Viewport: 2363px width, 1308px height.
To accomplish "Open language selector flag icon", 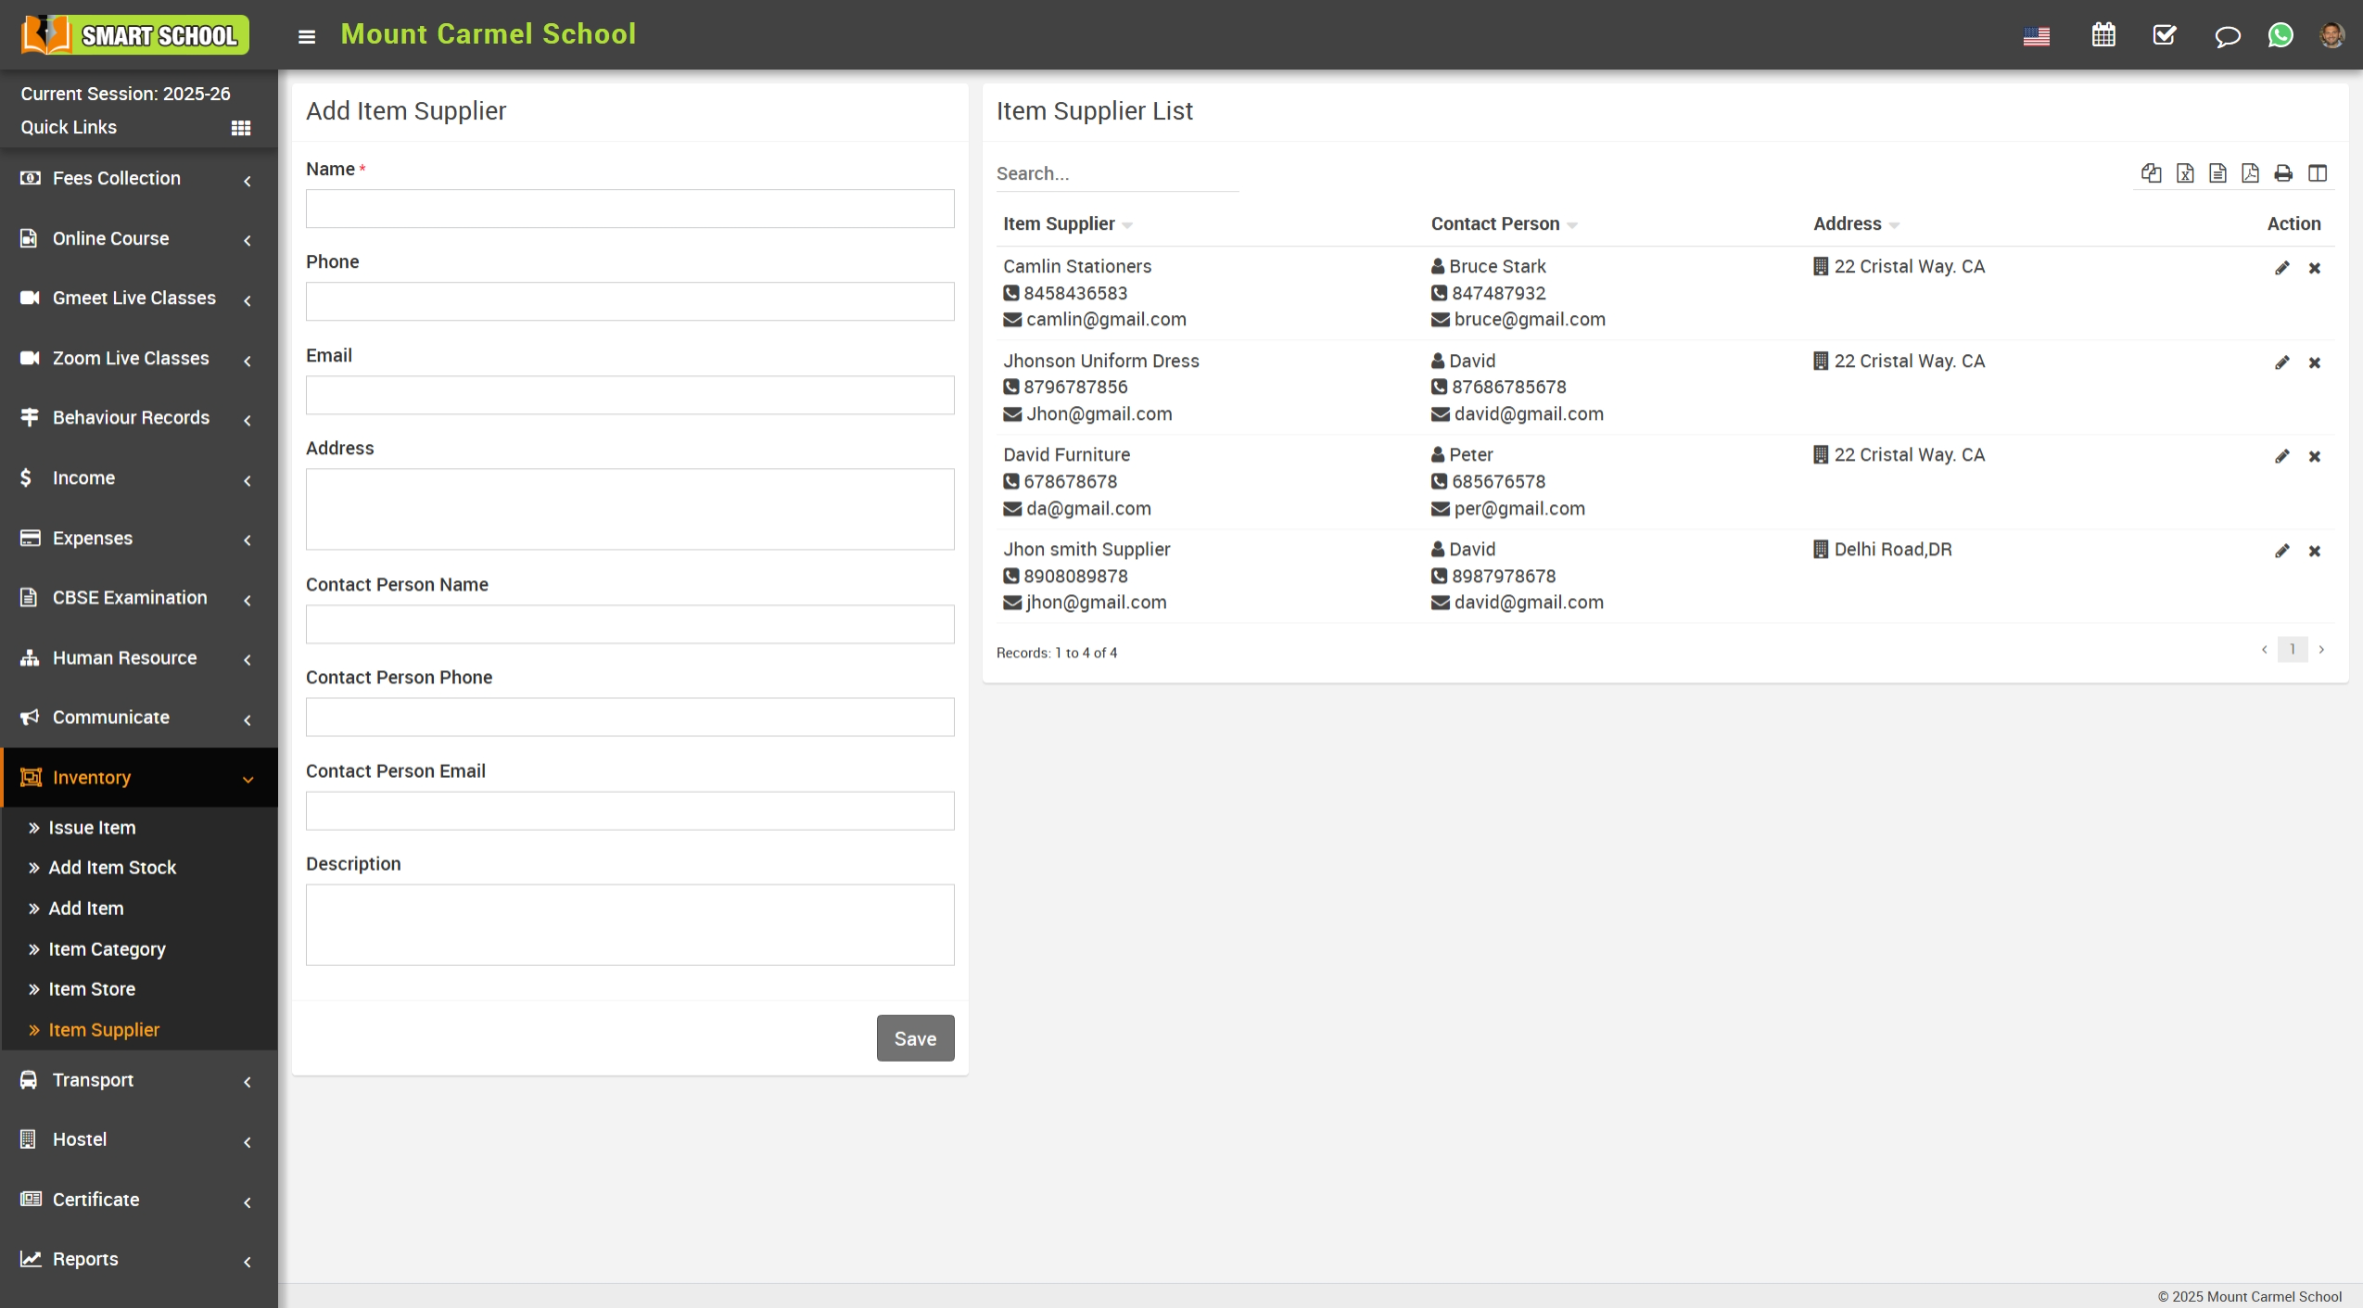I will 2036,36.
